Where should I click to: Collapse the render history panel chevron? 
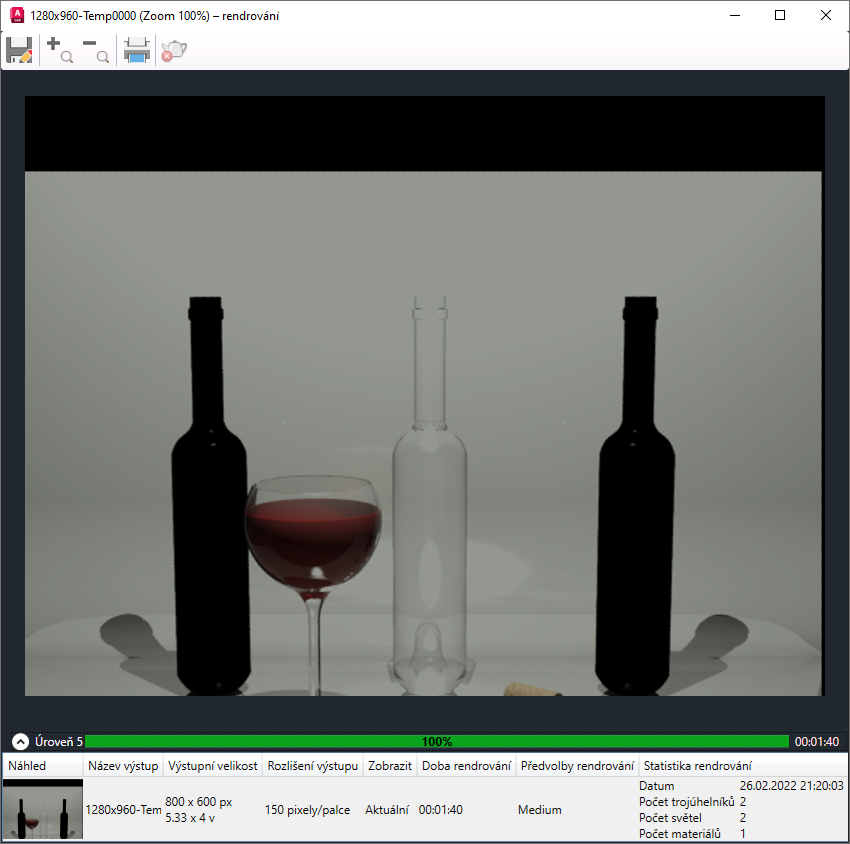coord(20,741)
